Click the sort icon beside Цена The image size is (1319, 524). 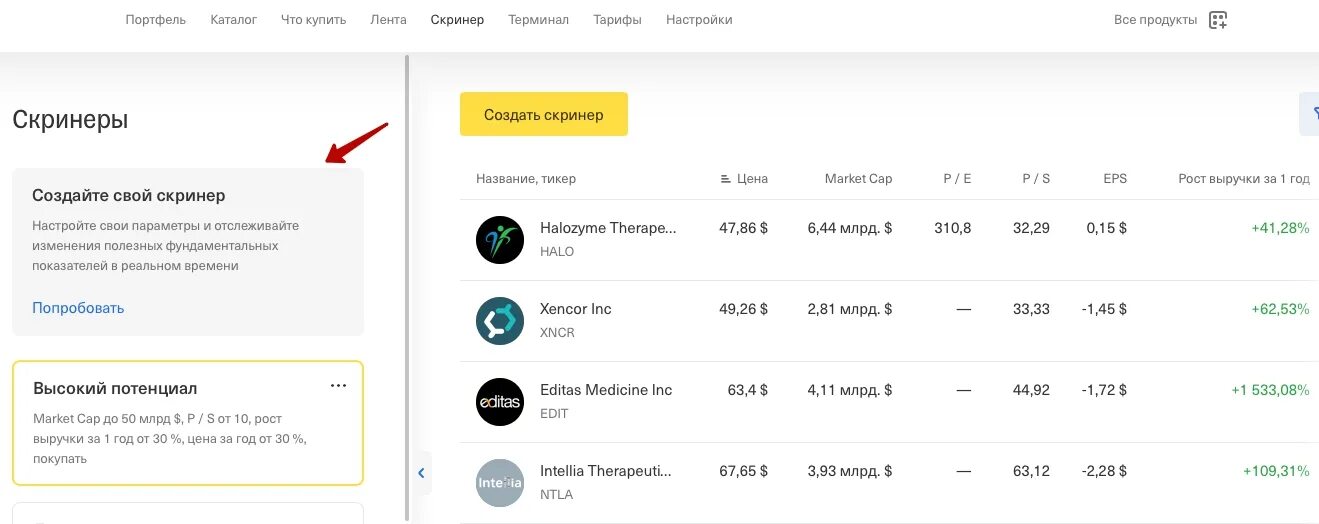[x=726, y=179]
